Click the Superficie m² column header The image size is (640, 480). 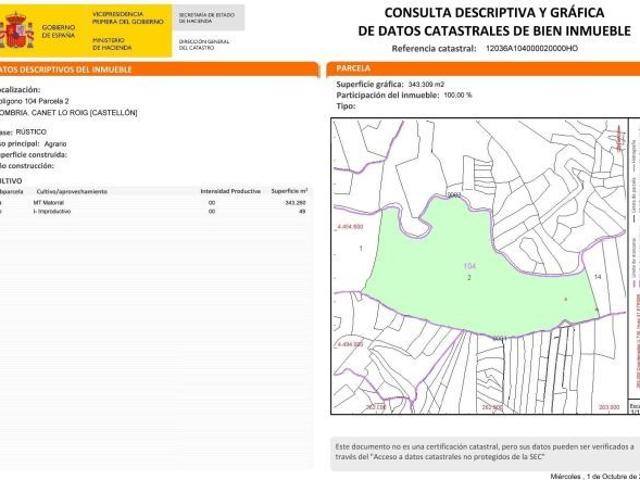(x=288, y=189)
